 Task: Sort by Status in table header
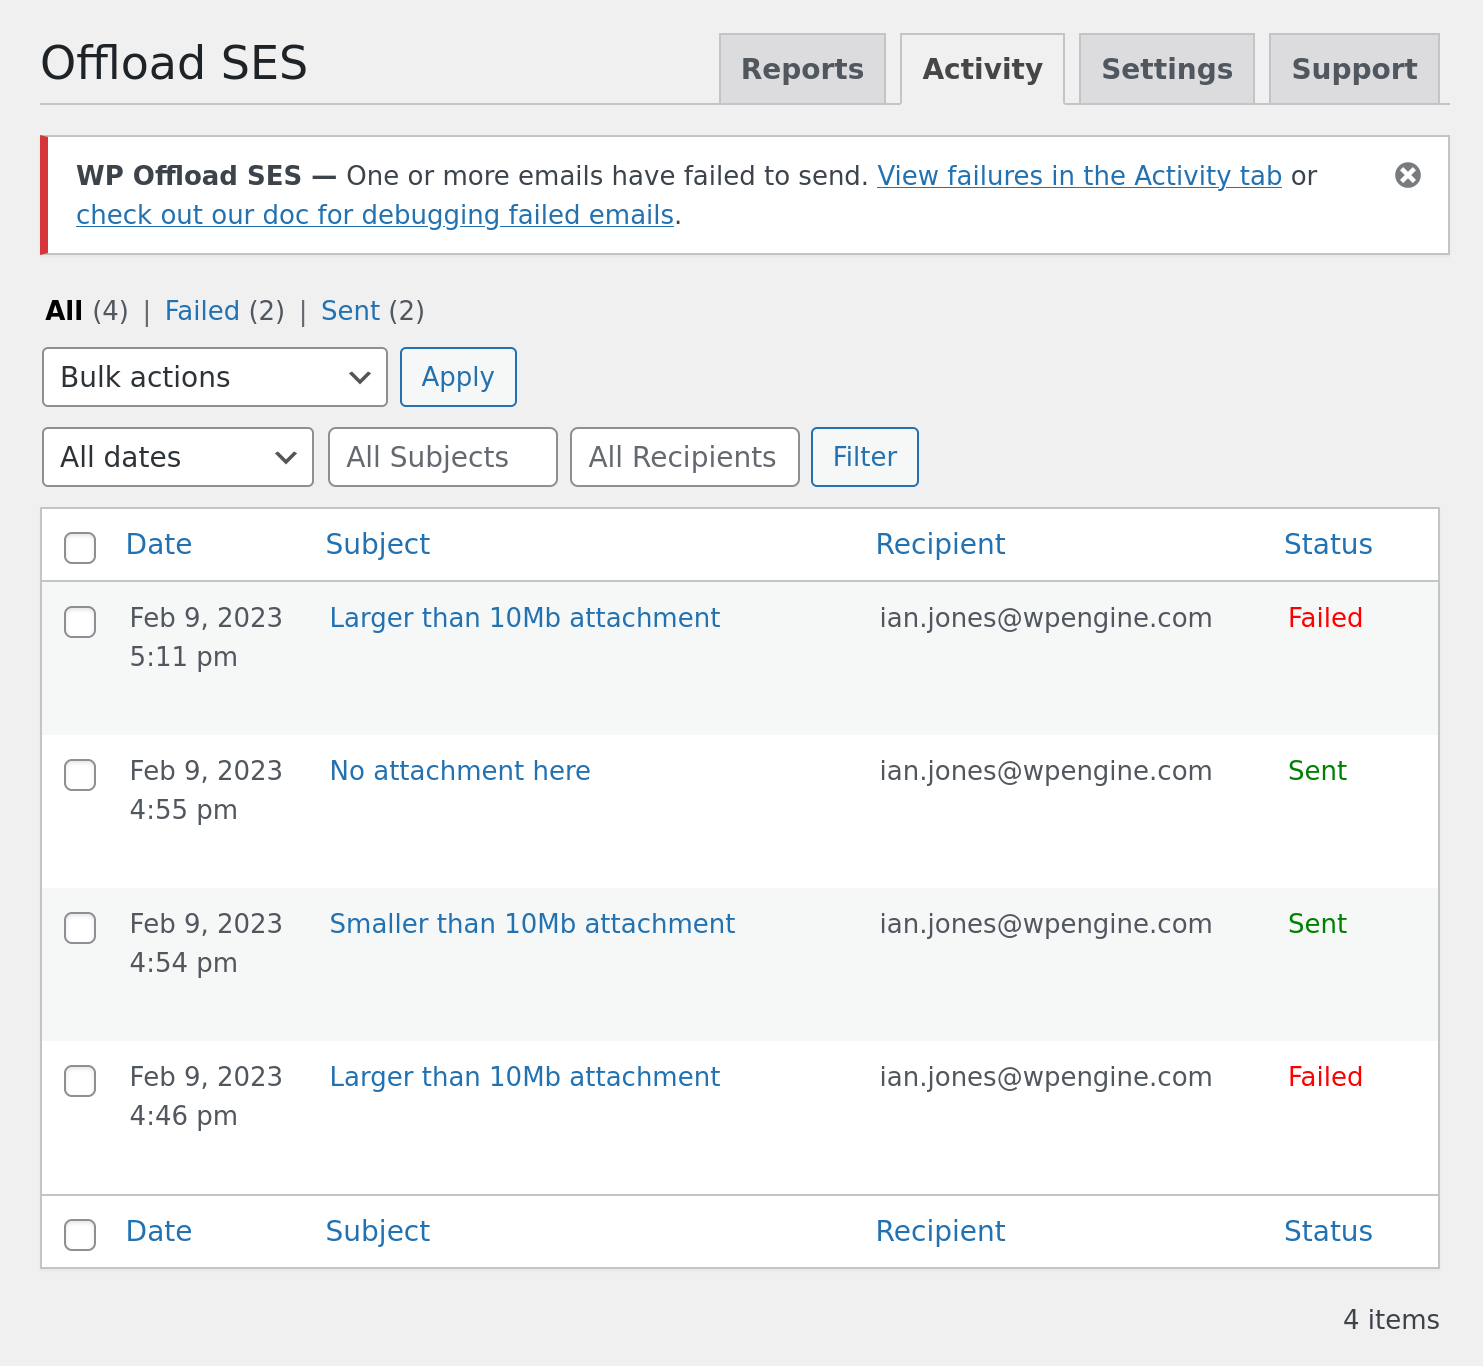tap(1328, 544)
